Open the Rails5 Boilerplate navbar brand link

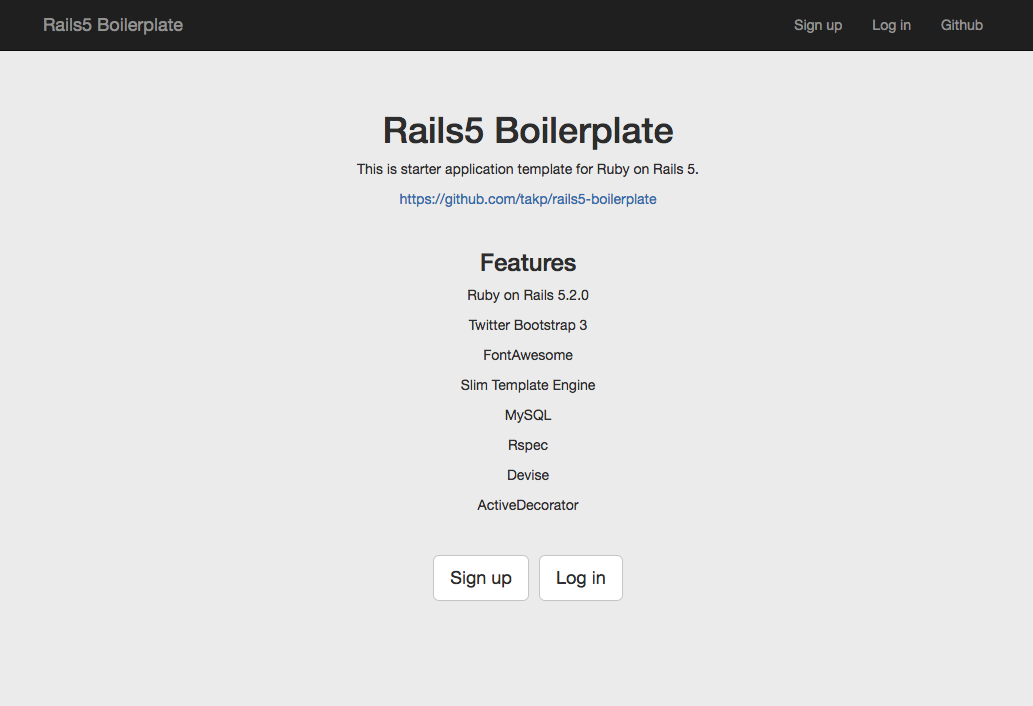(x=113, y=25)
